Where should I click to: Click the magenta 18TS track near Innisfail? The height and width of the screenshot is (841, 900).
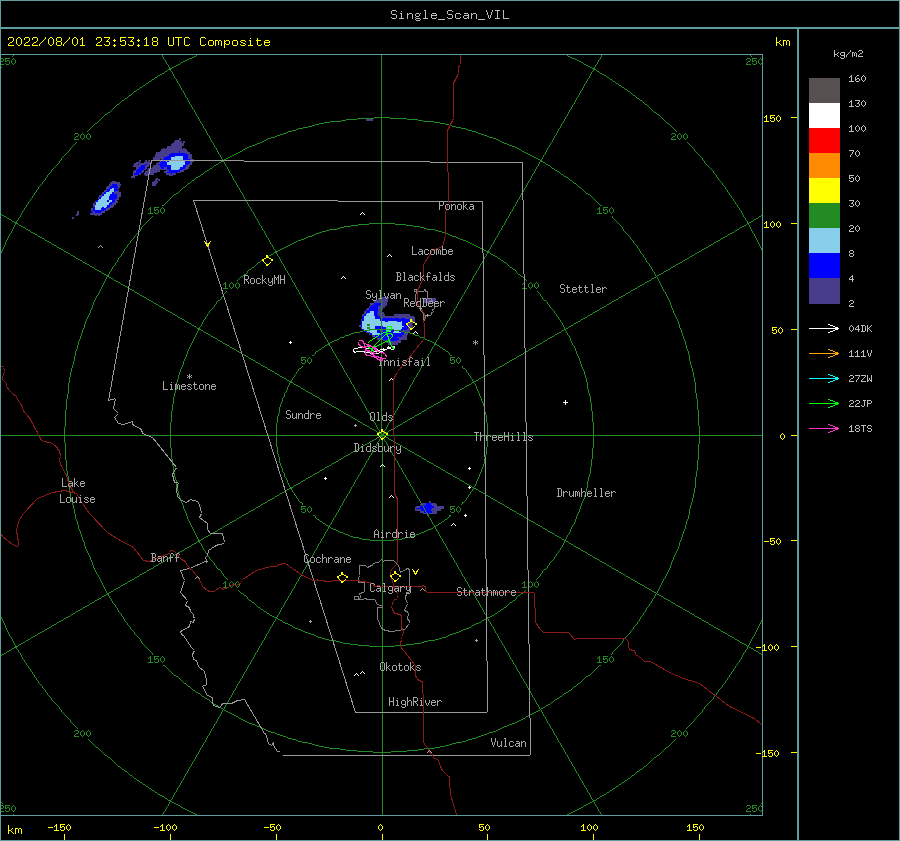click(x=371, y=351)
